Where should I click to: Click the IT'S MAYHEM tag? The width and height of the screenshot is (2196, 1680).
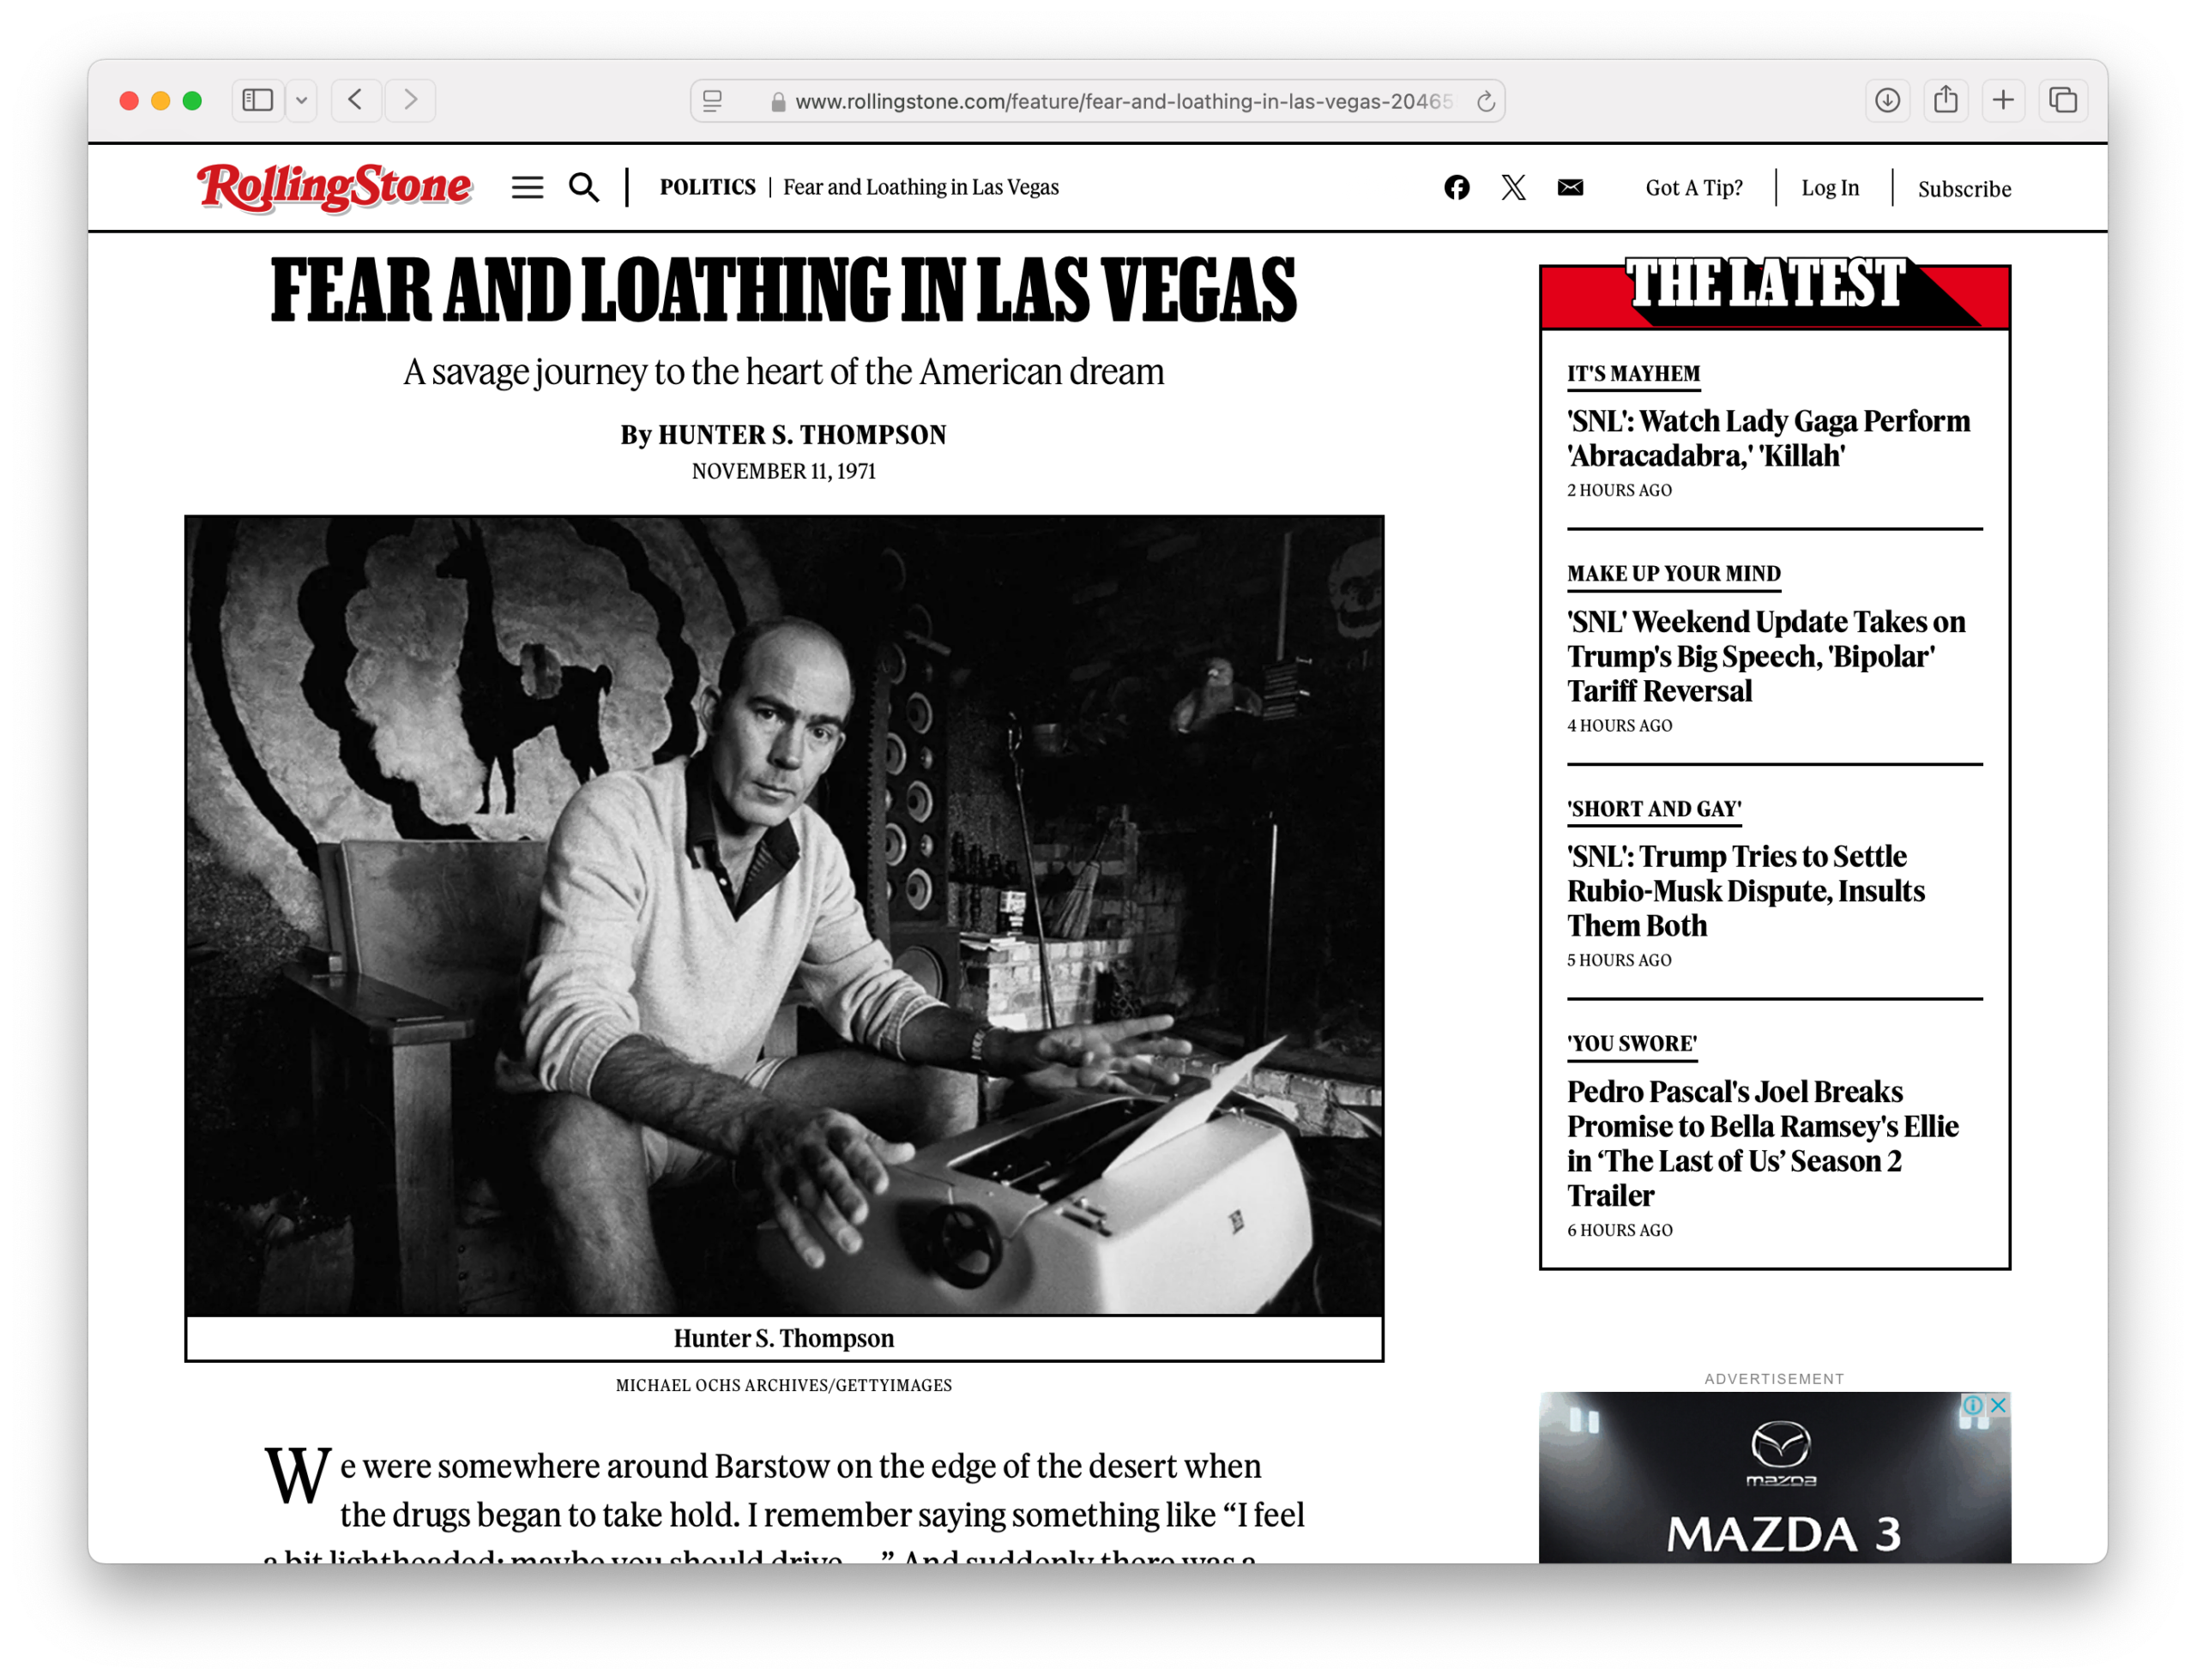click(x=1633, y=374)
